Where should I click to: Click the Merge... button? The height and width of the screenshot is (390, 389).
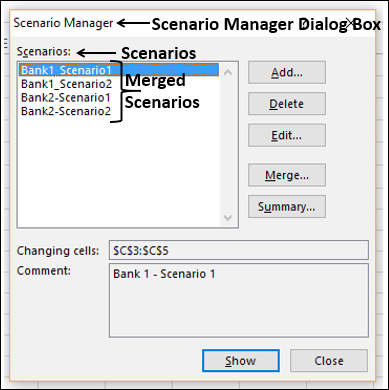tap(287, 175)
